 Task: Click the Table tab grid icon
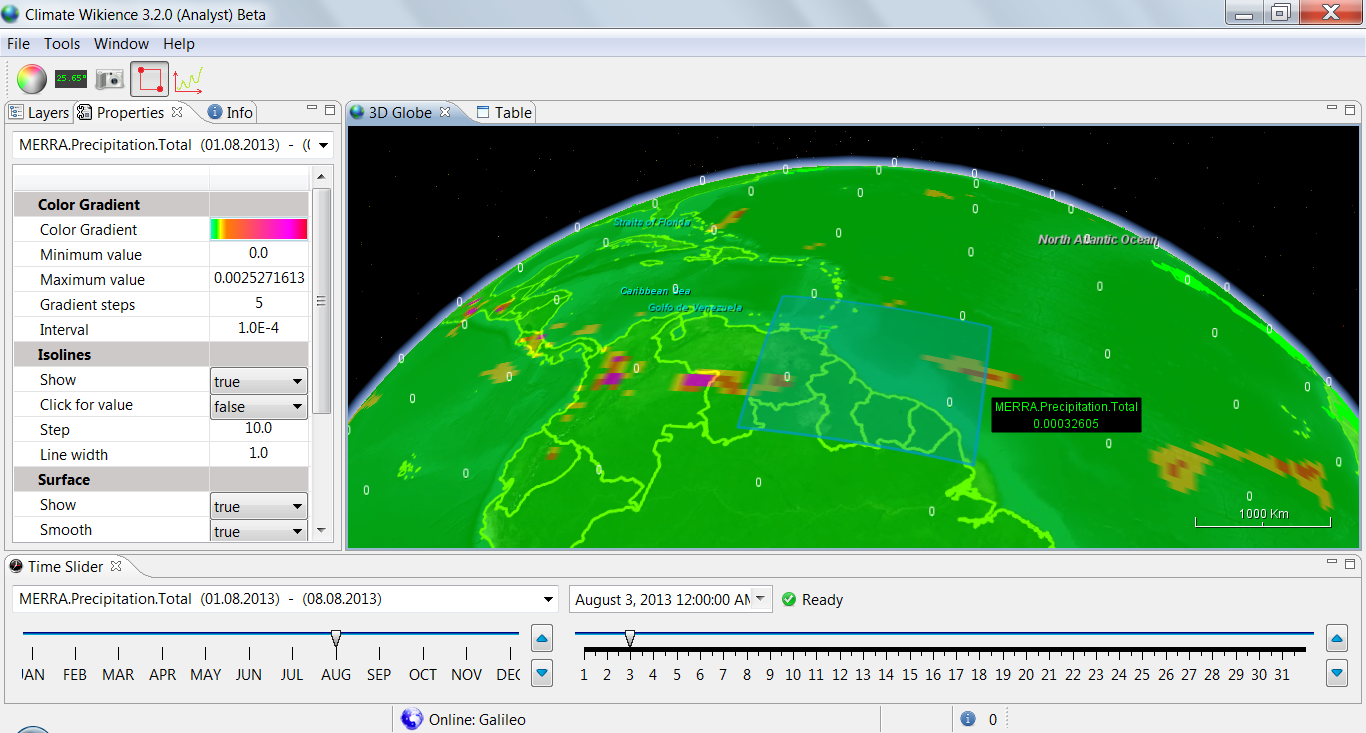coord(483,112)
